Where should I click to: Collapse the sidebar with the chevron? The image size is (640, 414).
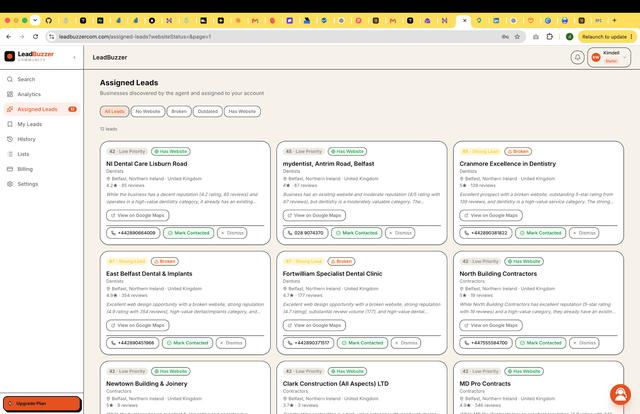pos(74,57)
